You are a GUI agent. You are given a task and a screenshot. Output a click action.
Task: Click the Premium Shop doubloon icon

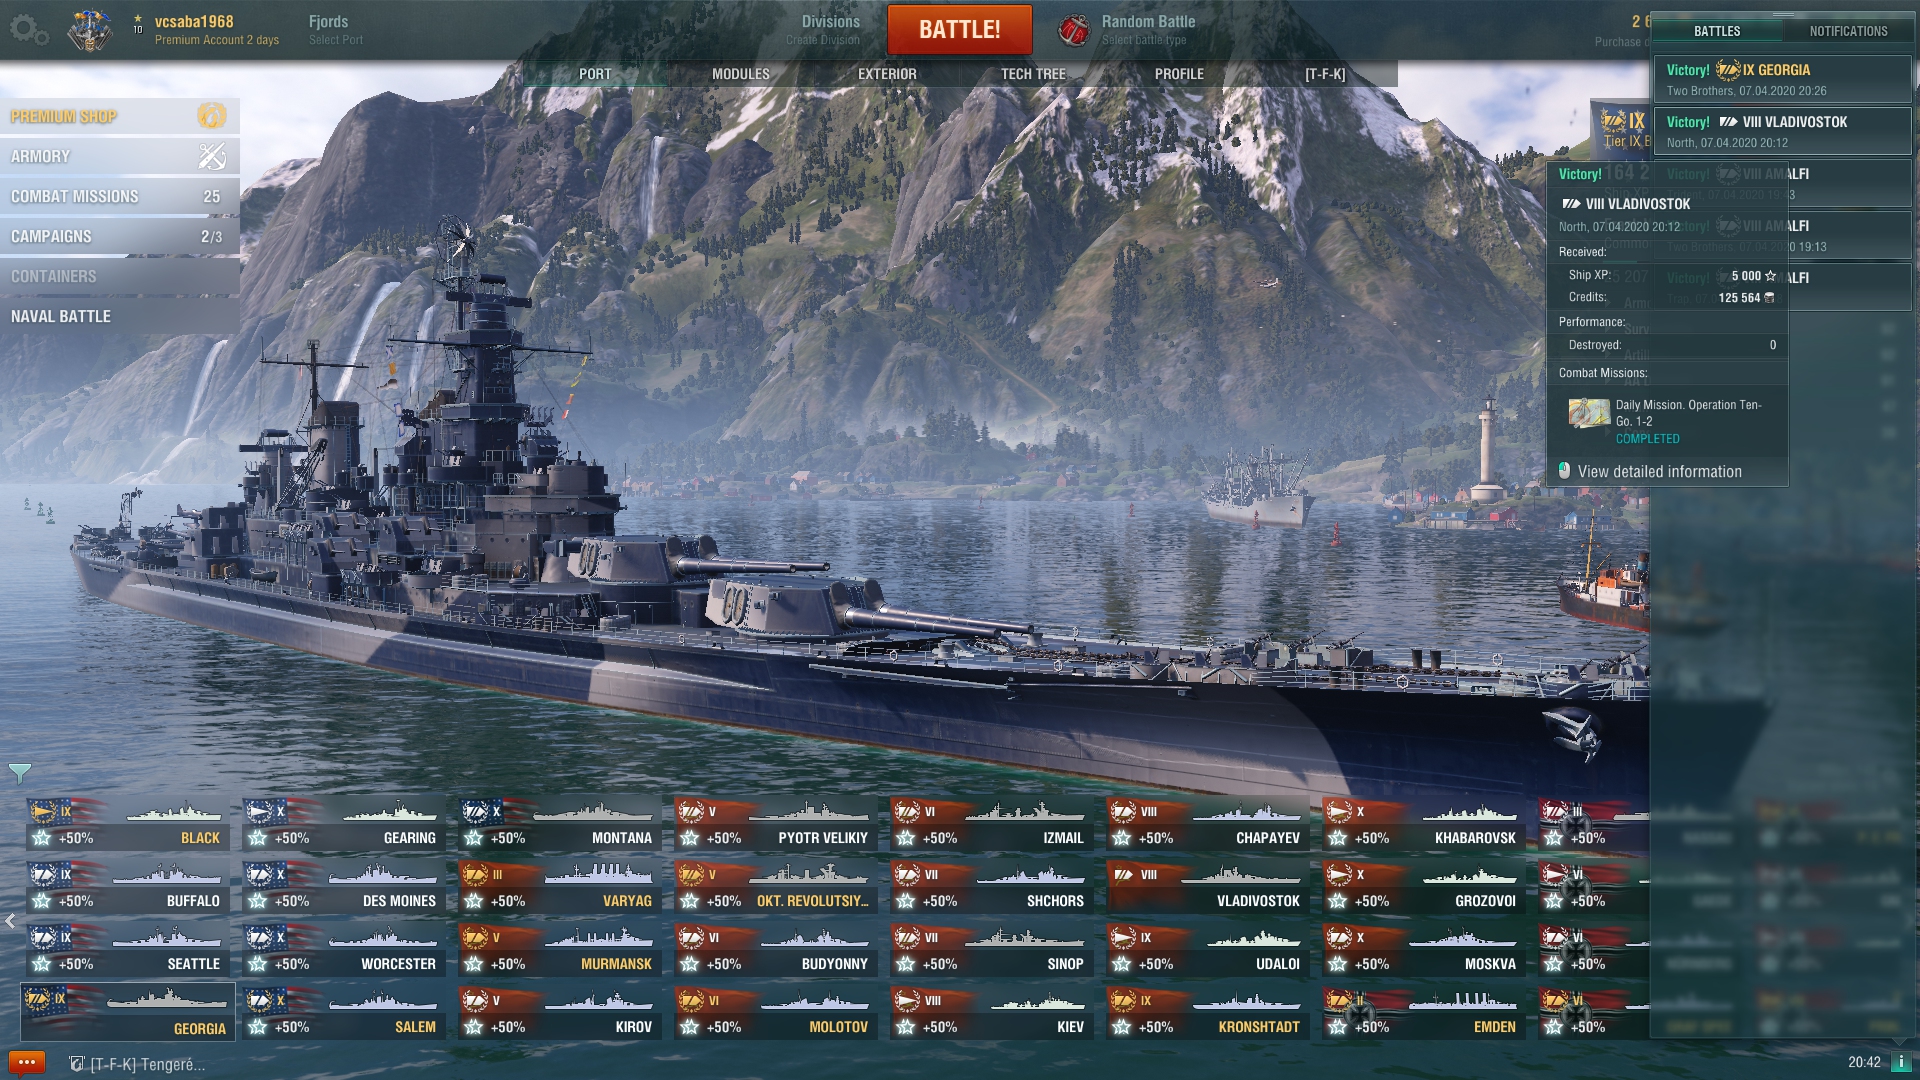212,116
